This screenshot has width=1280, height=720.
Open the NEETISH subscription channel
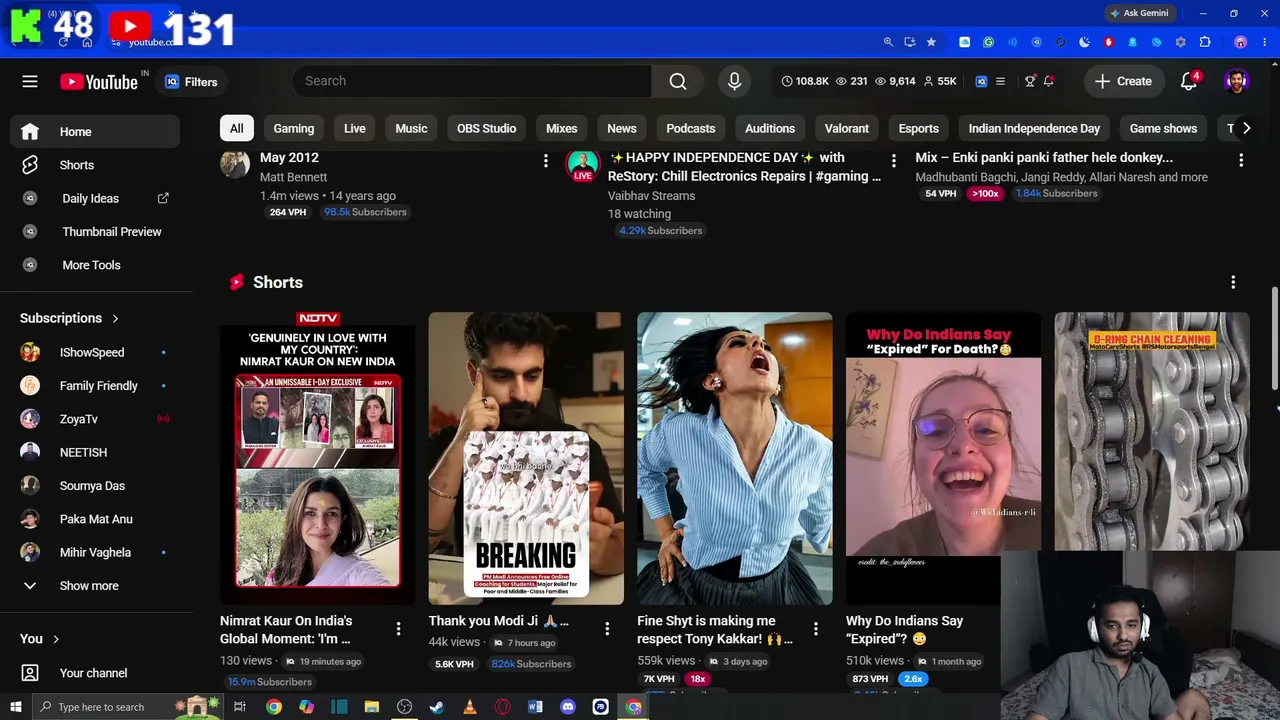point(95,452)
